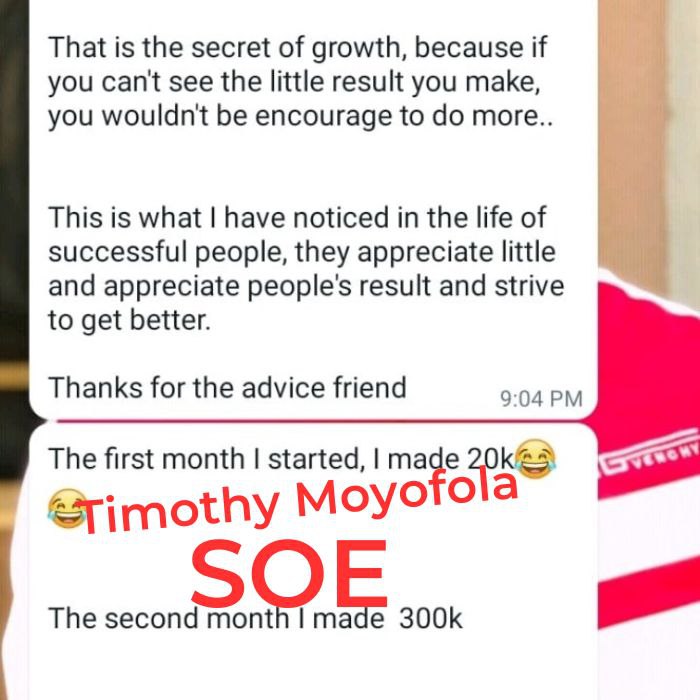700x700 pixels.
Task: Tap the 9:04 PM message timestamp
Action: (541, 399)
